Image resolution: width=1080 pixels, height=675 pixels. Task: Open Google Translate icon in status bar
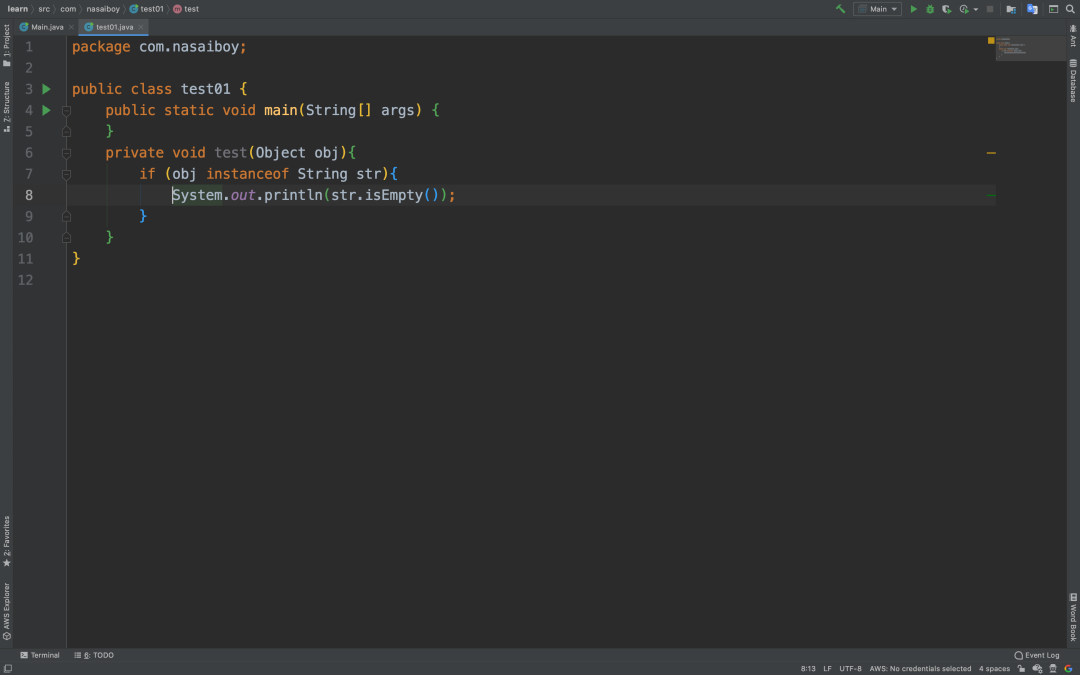click(x=1068, y=668)
